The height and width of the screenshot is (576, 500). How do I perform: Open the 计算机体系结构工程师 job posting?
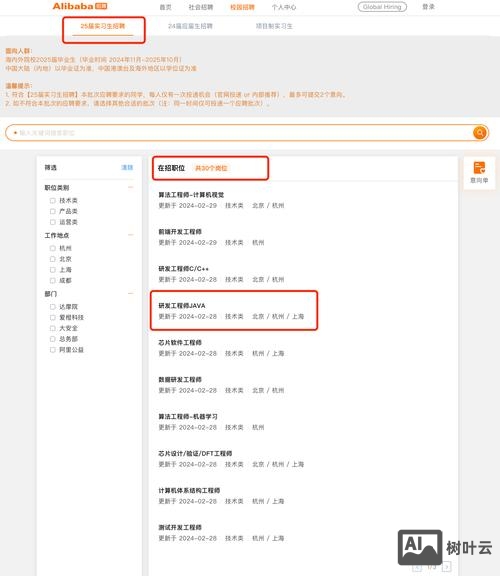tap(189, 490)
